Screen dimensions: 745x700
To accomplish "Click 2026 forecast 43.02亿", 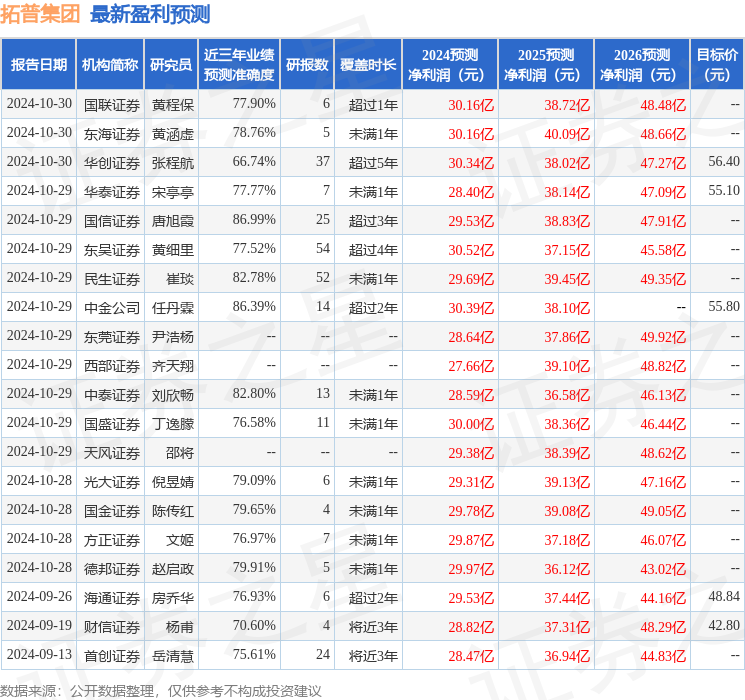I will pyautogui.click(x=663, y=569).
